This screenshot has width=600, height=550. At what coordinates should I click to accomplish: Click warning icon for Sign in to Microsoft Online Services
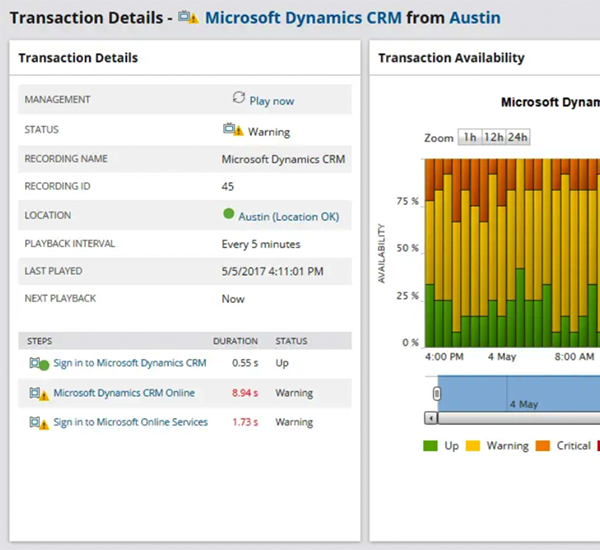pyautogui.click(x=39, y=423)
